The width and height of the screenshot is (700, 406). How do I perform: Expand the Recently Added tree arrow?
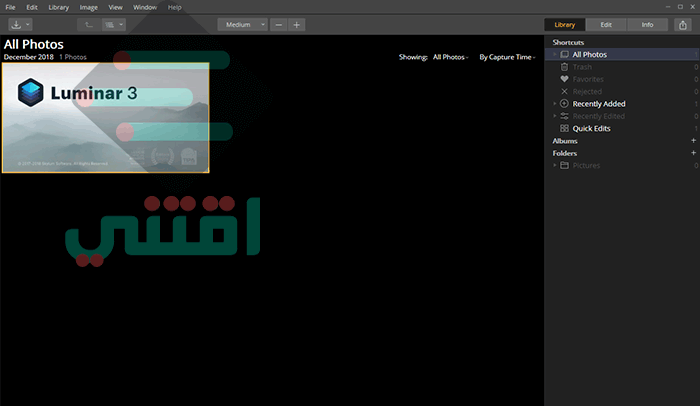tap(555, 104)
